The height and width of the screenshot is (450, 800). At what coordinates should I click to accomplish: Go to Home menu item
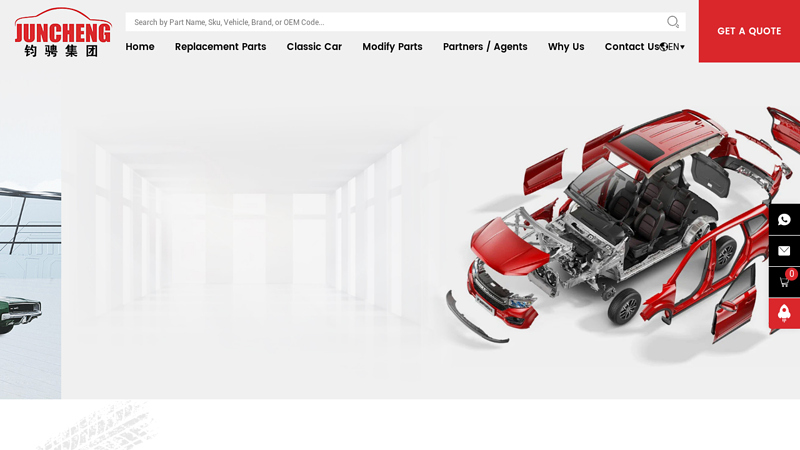pos(140,47)
